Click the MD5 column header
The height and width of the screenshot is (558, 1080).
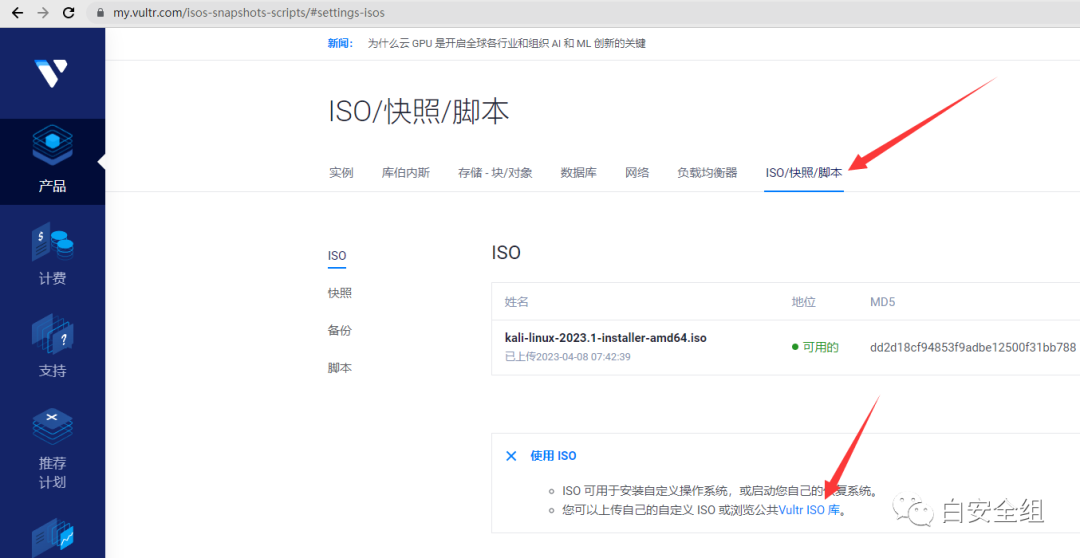point(882,302)
